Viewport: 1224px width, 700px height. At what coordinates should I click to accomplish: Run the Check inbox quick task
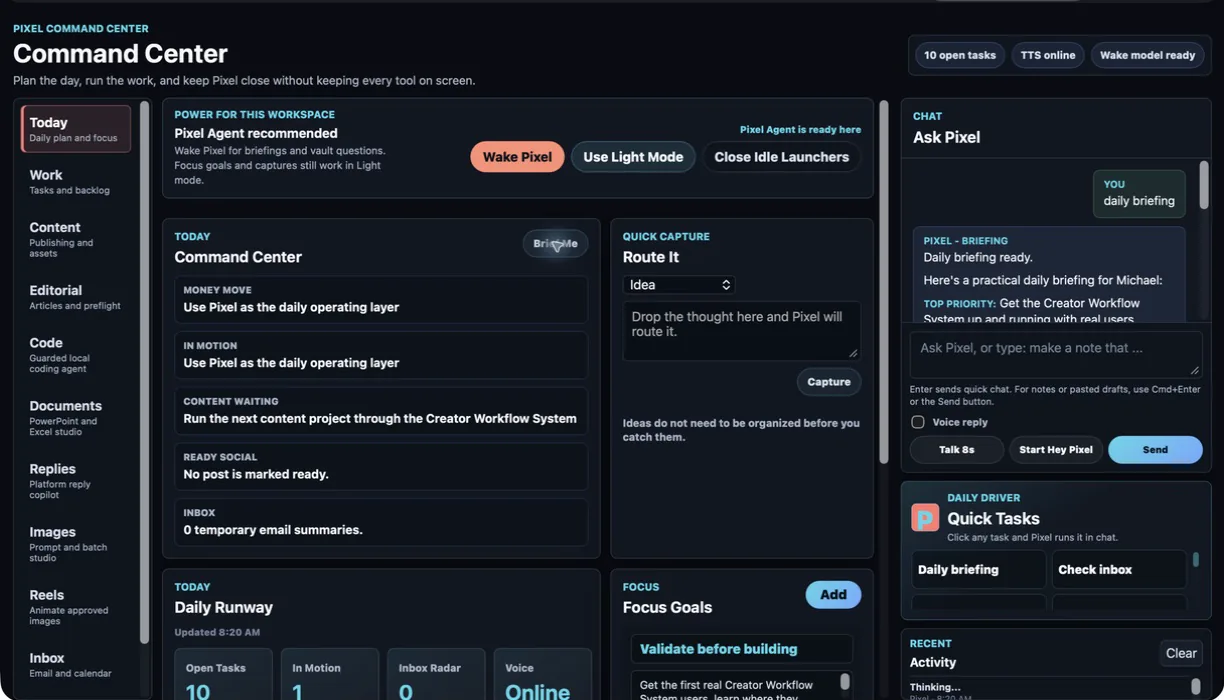[1119, 569]
